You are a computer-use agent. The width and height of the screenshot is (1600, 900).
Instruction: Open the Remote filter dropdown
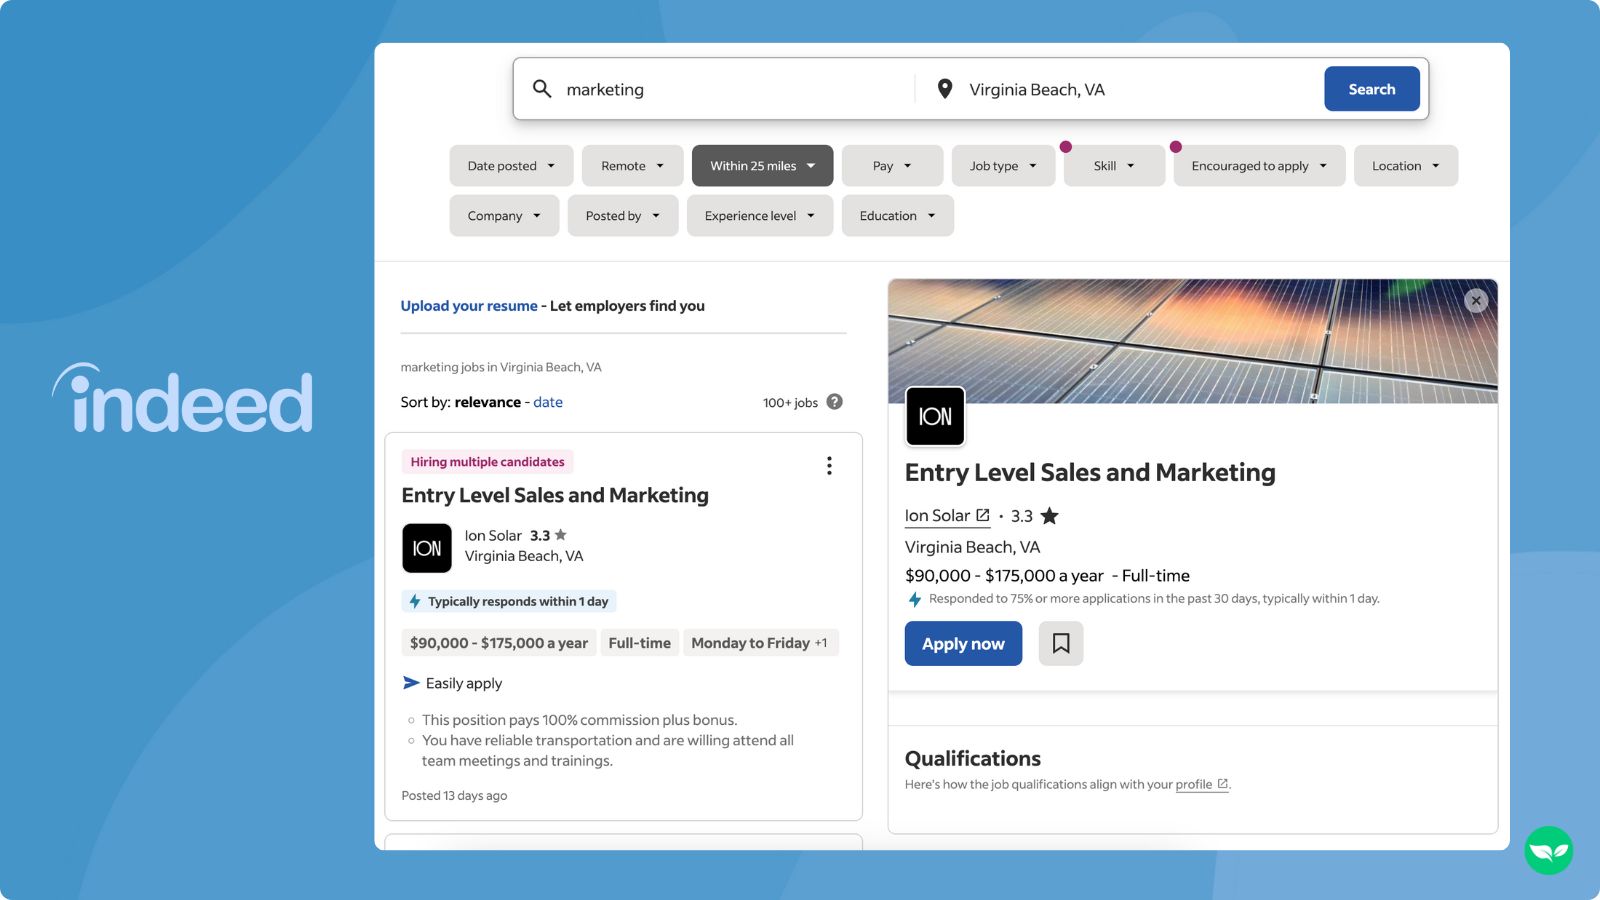[x=632, y=165]
